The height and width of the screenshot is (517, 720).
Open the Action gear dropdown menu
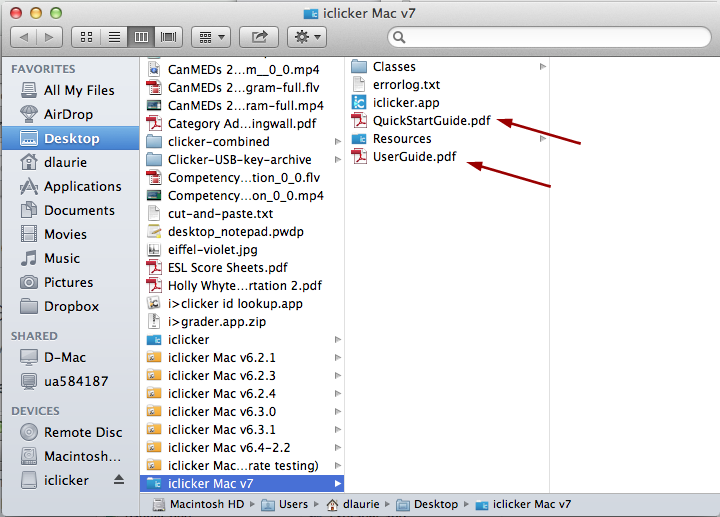coord(306,37)
